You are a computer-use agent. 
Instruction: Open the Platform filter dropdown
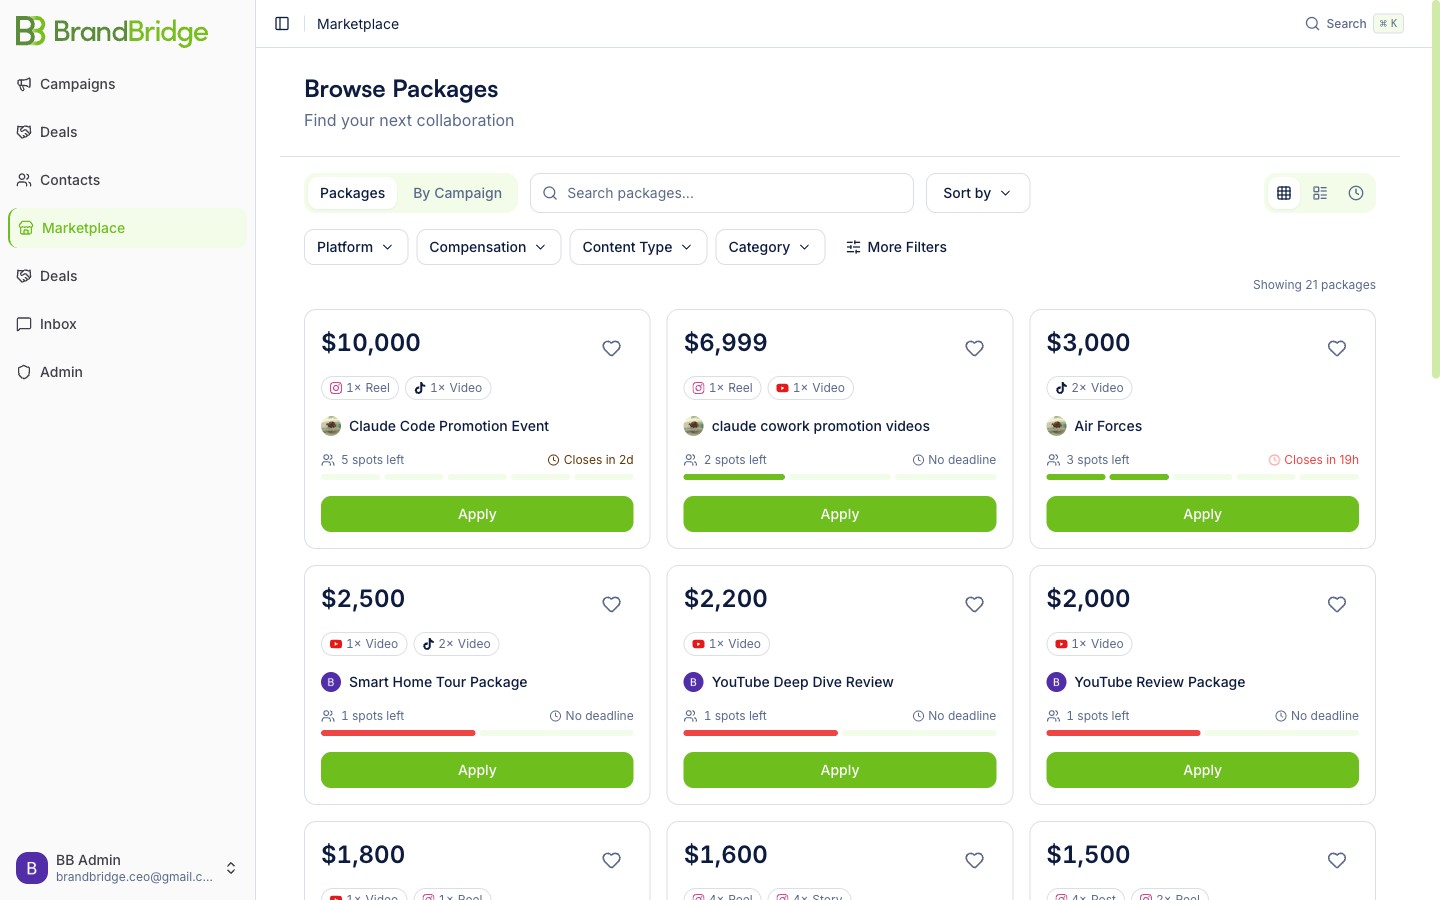(355, 247)
